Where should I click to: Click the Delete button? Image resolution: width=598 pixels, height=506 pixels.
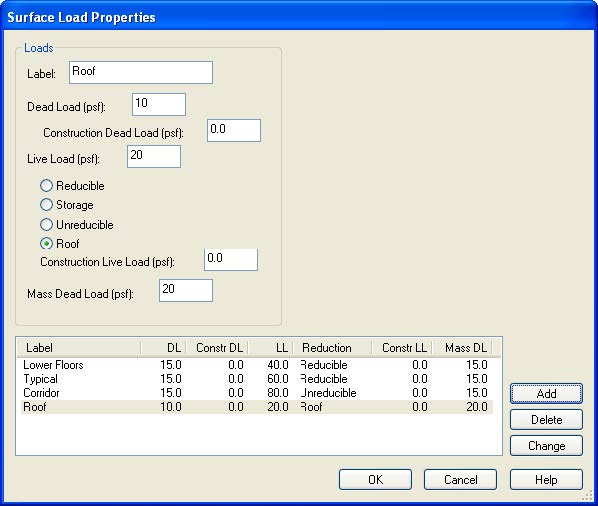(546, 419)
